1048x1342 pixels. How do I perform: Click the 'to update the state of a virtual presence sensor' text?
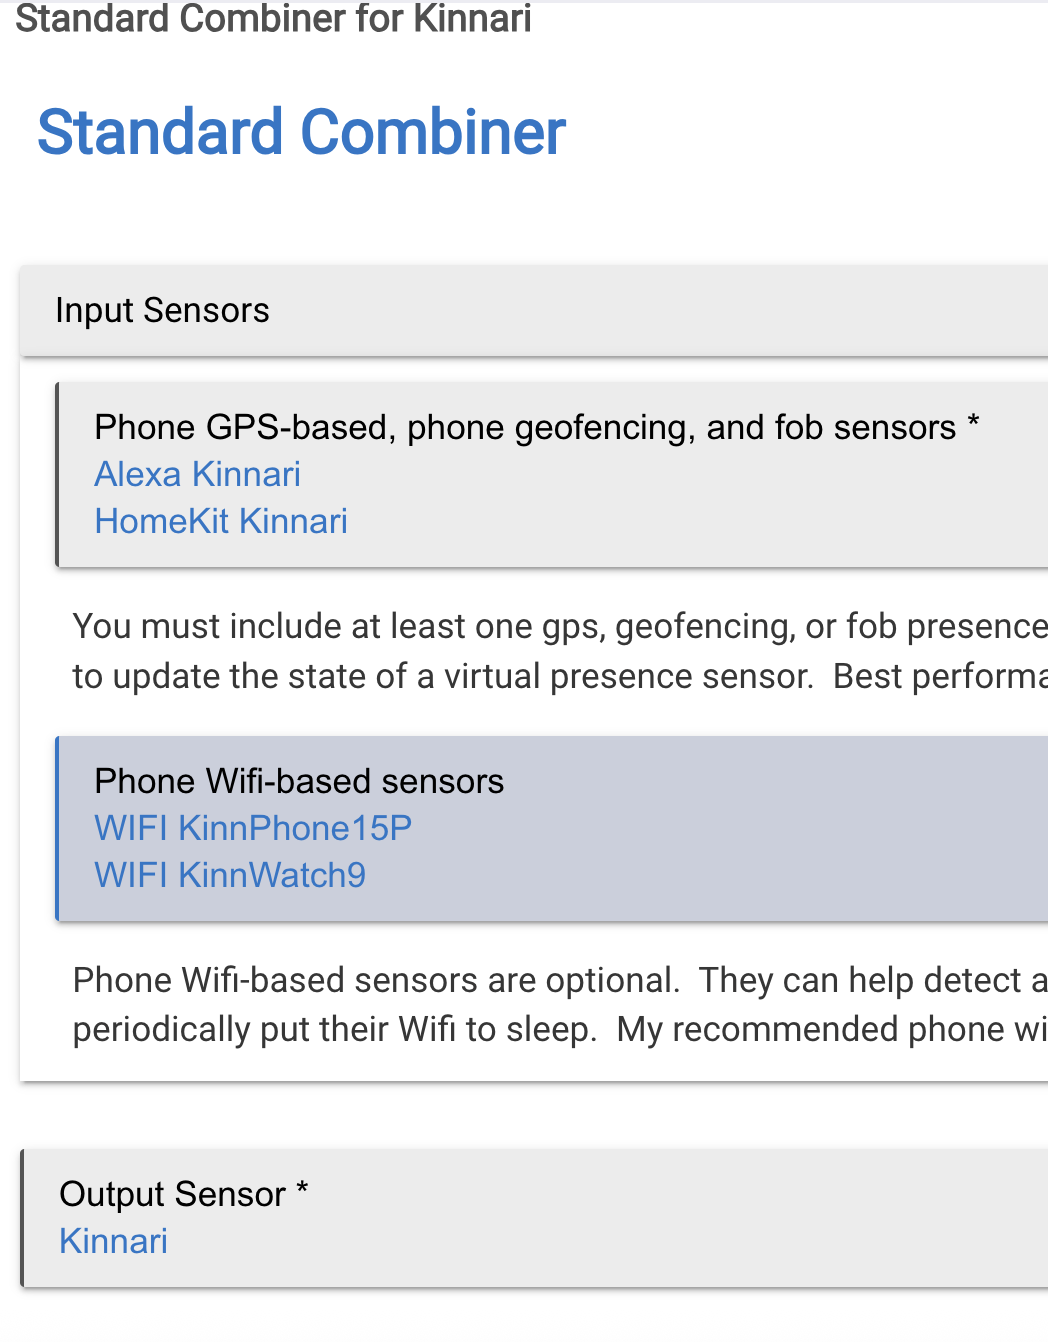442,677
